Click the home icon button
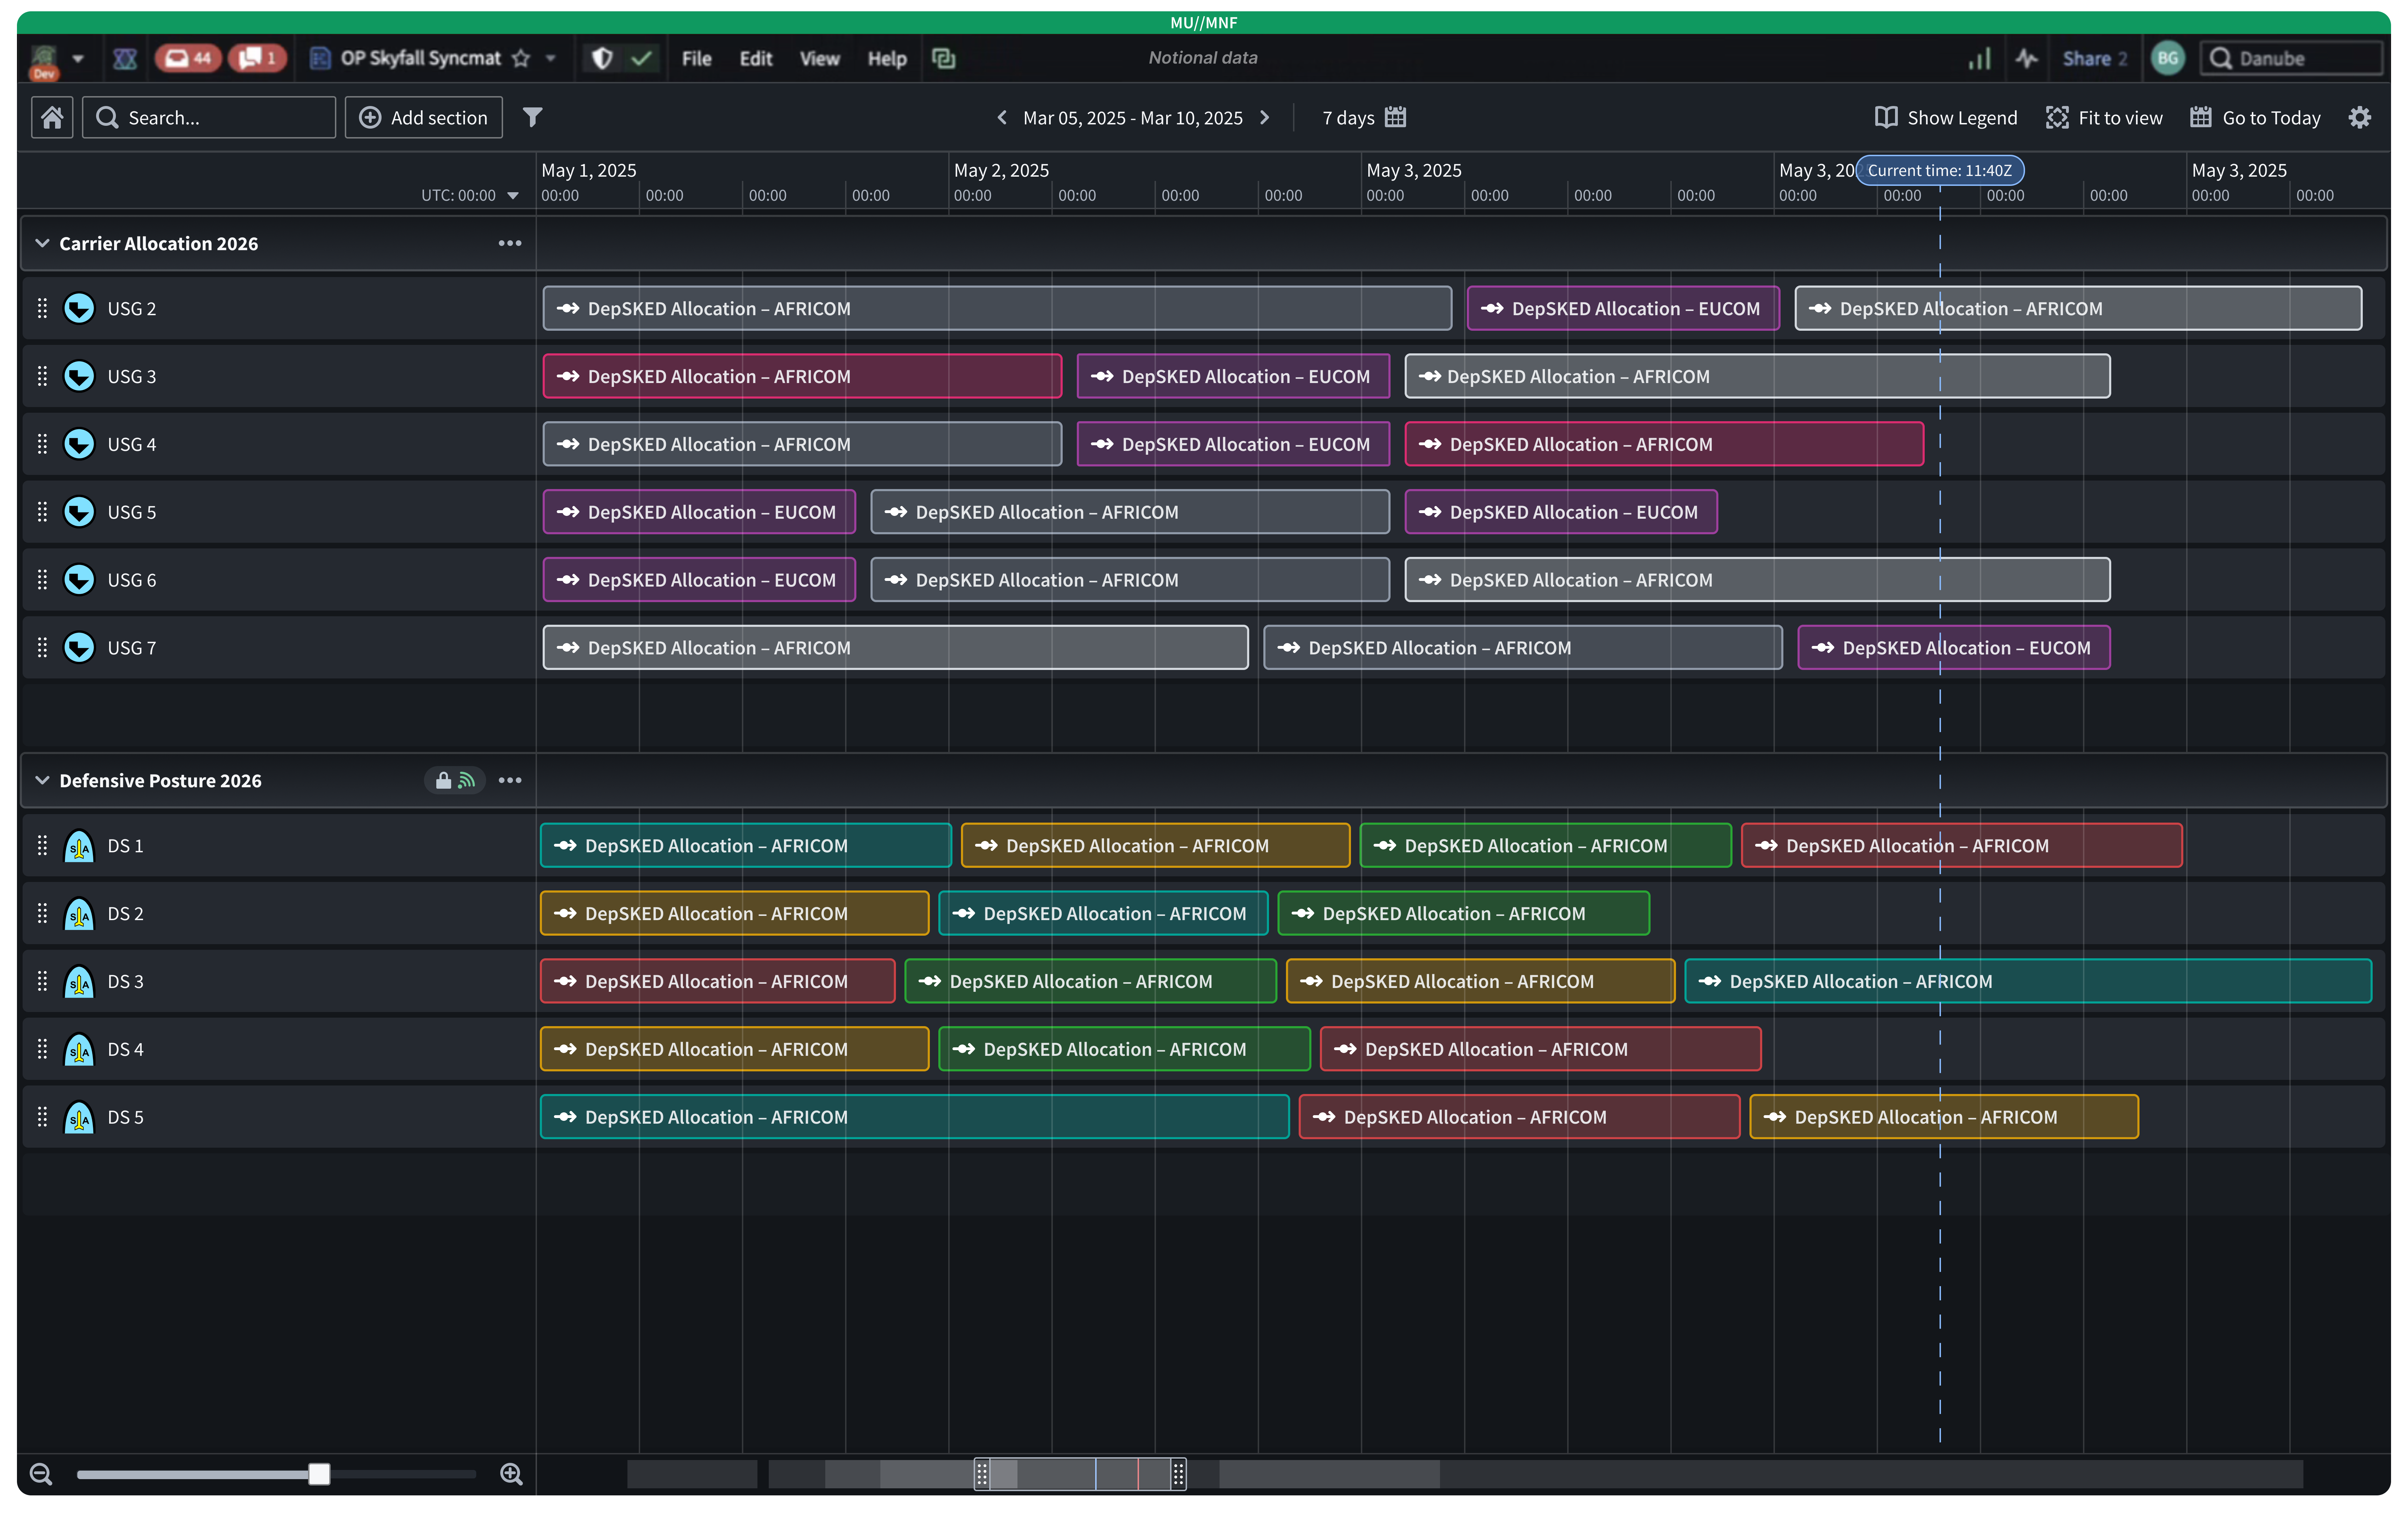2408x1518 pixels. [52, 118]
